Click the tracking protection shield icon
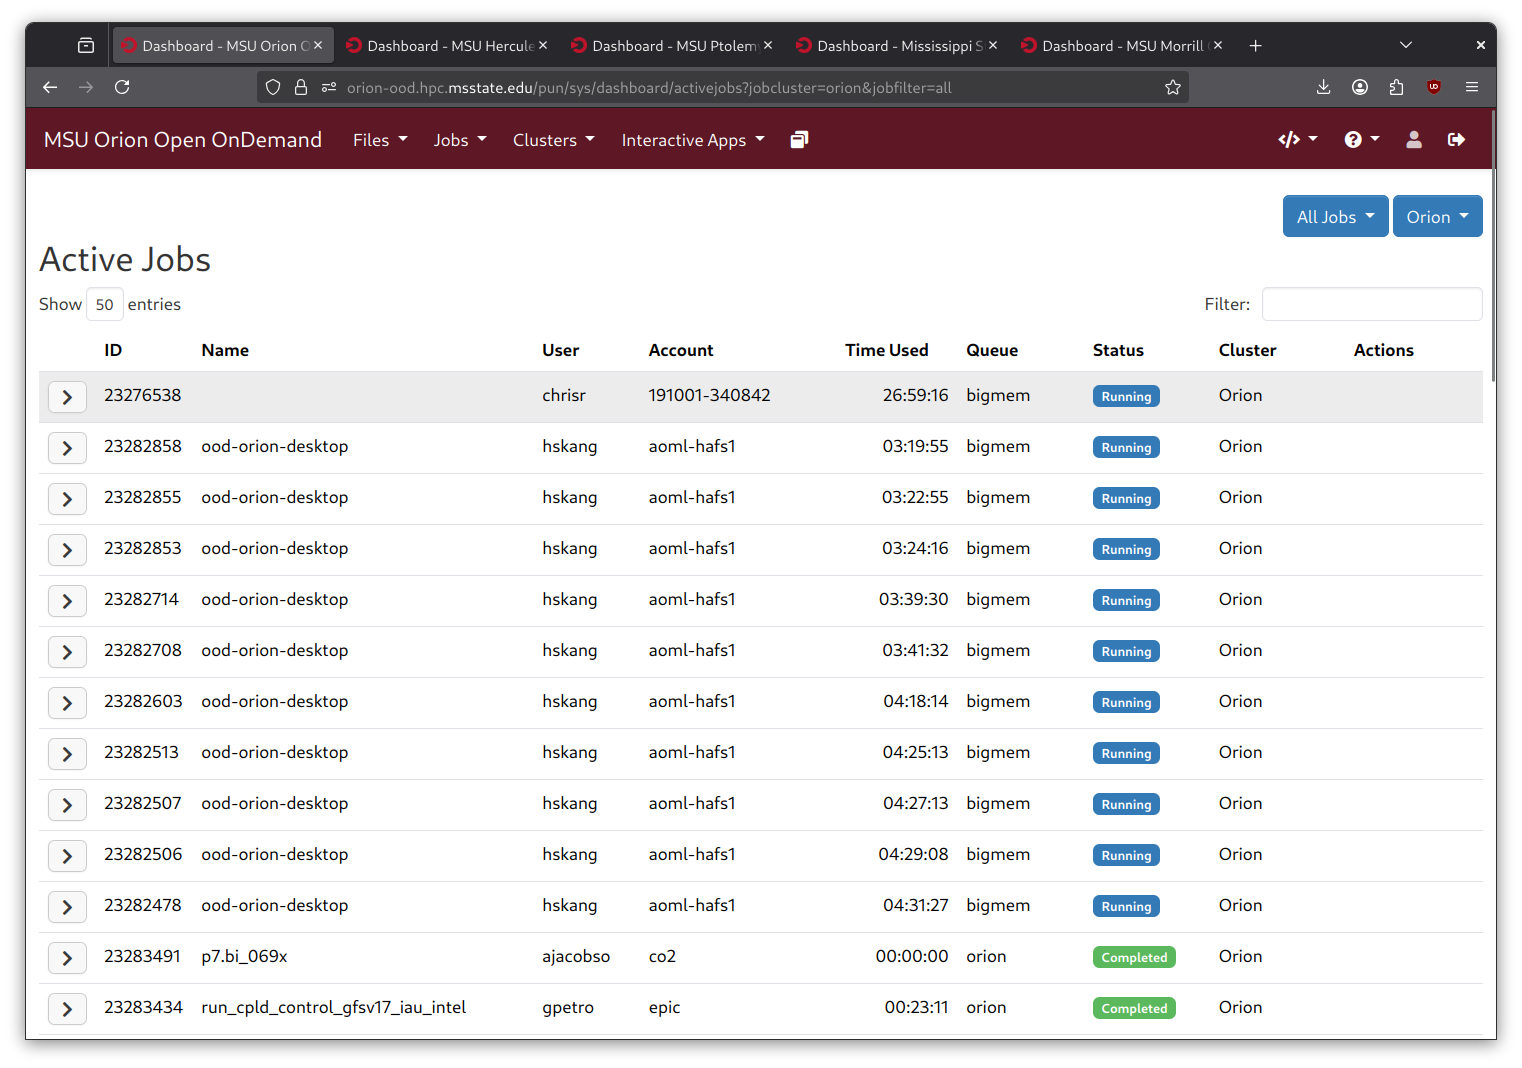 click(273, 87)
